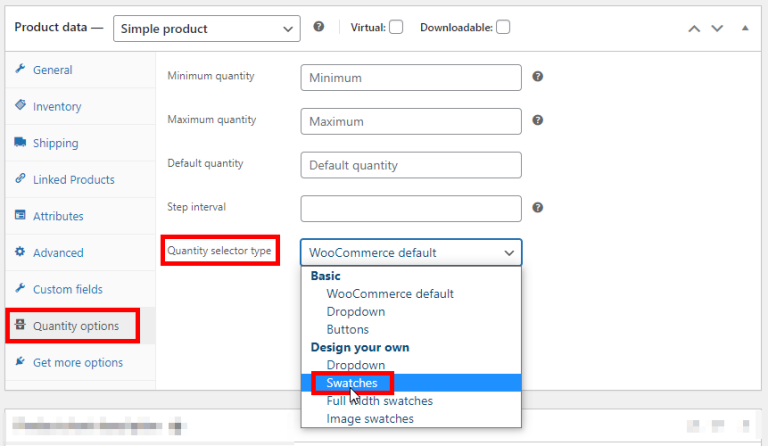The image size is (768, 446).
Task: Choose Image swatches option in the list
Action: click(370, 419)
